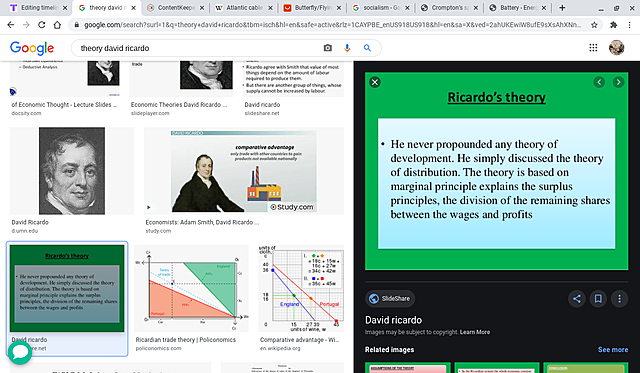Click the study.com source text
640x373 pixels.
158,231
